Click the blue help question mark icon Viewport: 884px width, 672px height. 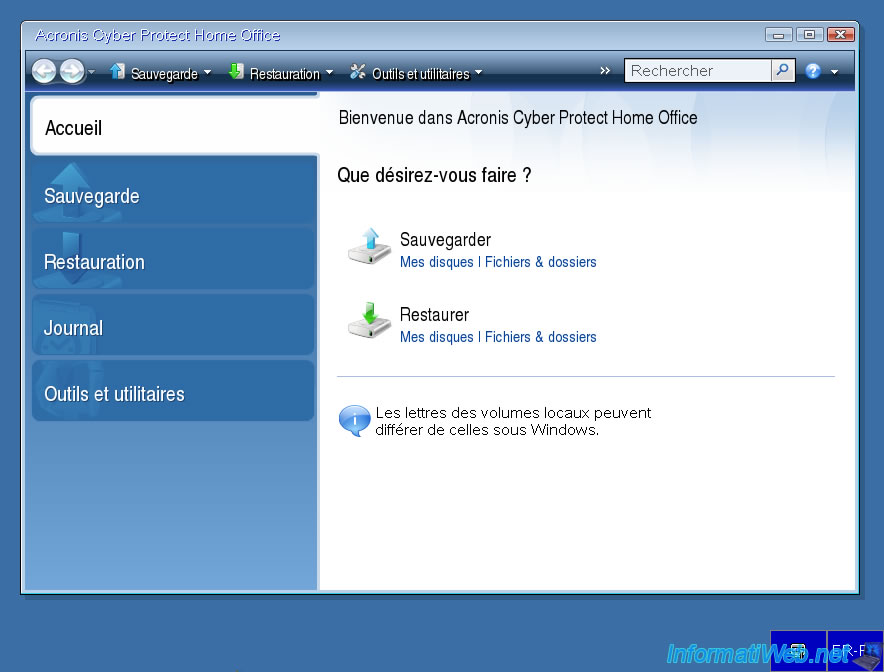[x=813, y=72]
